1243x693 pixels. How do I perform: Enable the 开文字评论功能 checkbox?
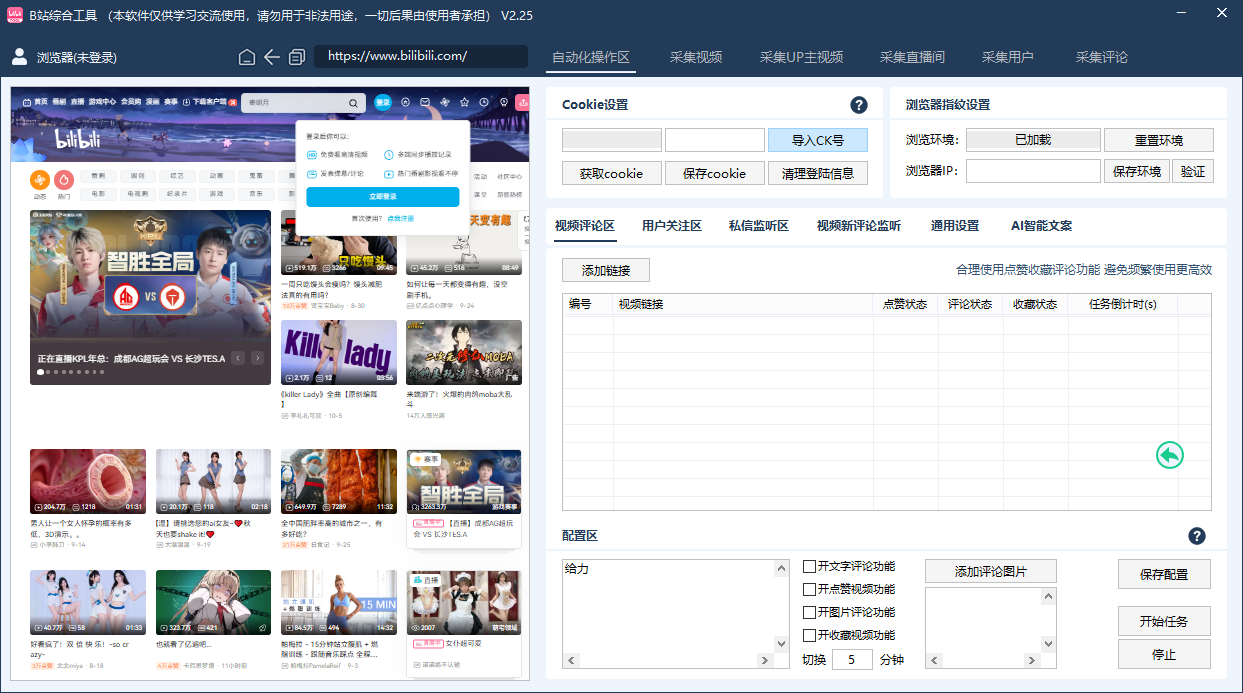[x=810, y=567]
